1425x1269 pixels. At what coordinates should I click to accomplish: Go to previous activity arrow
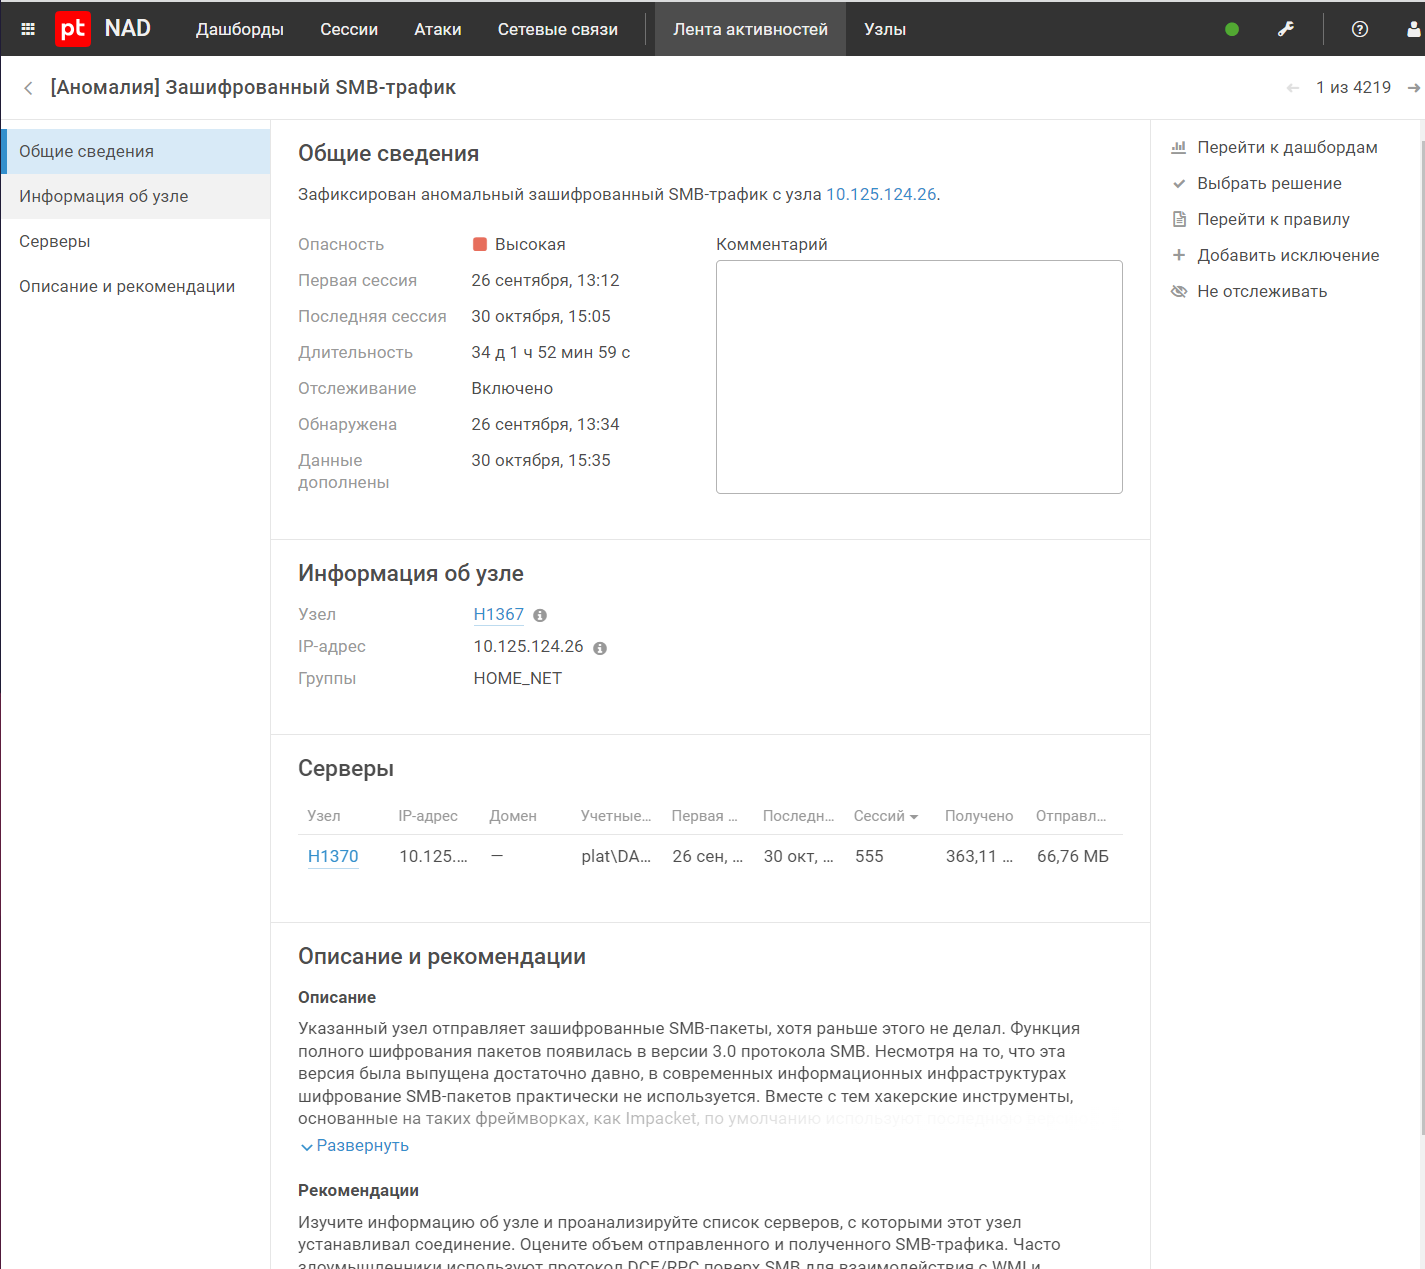1293,88
